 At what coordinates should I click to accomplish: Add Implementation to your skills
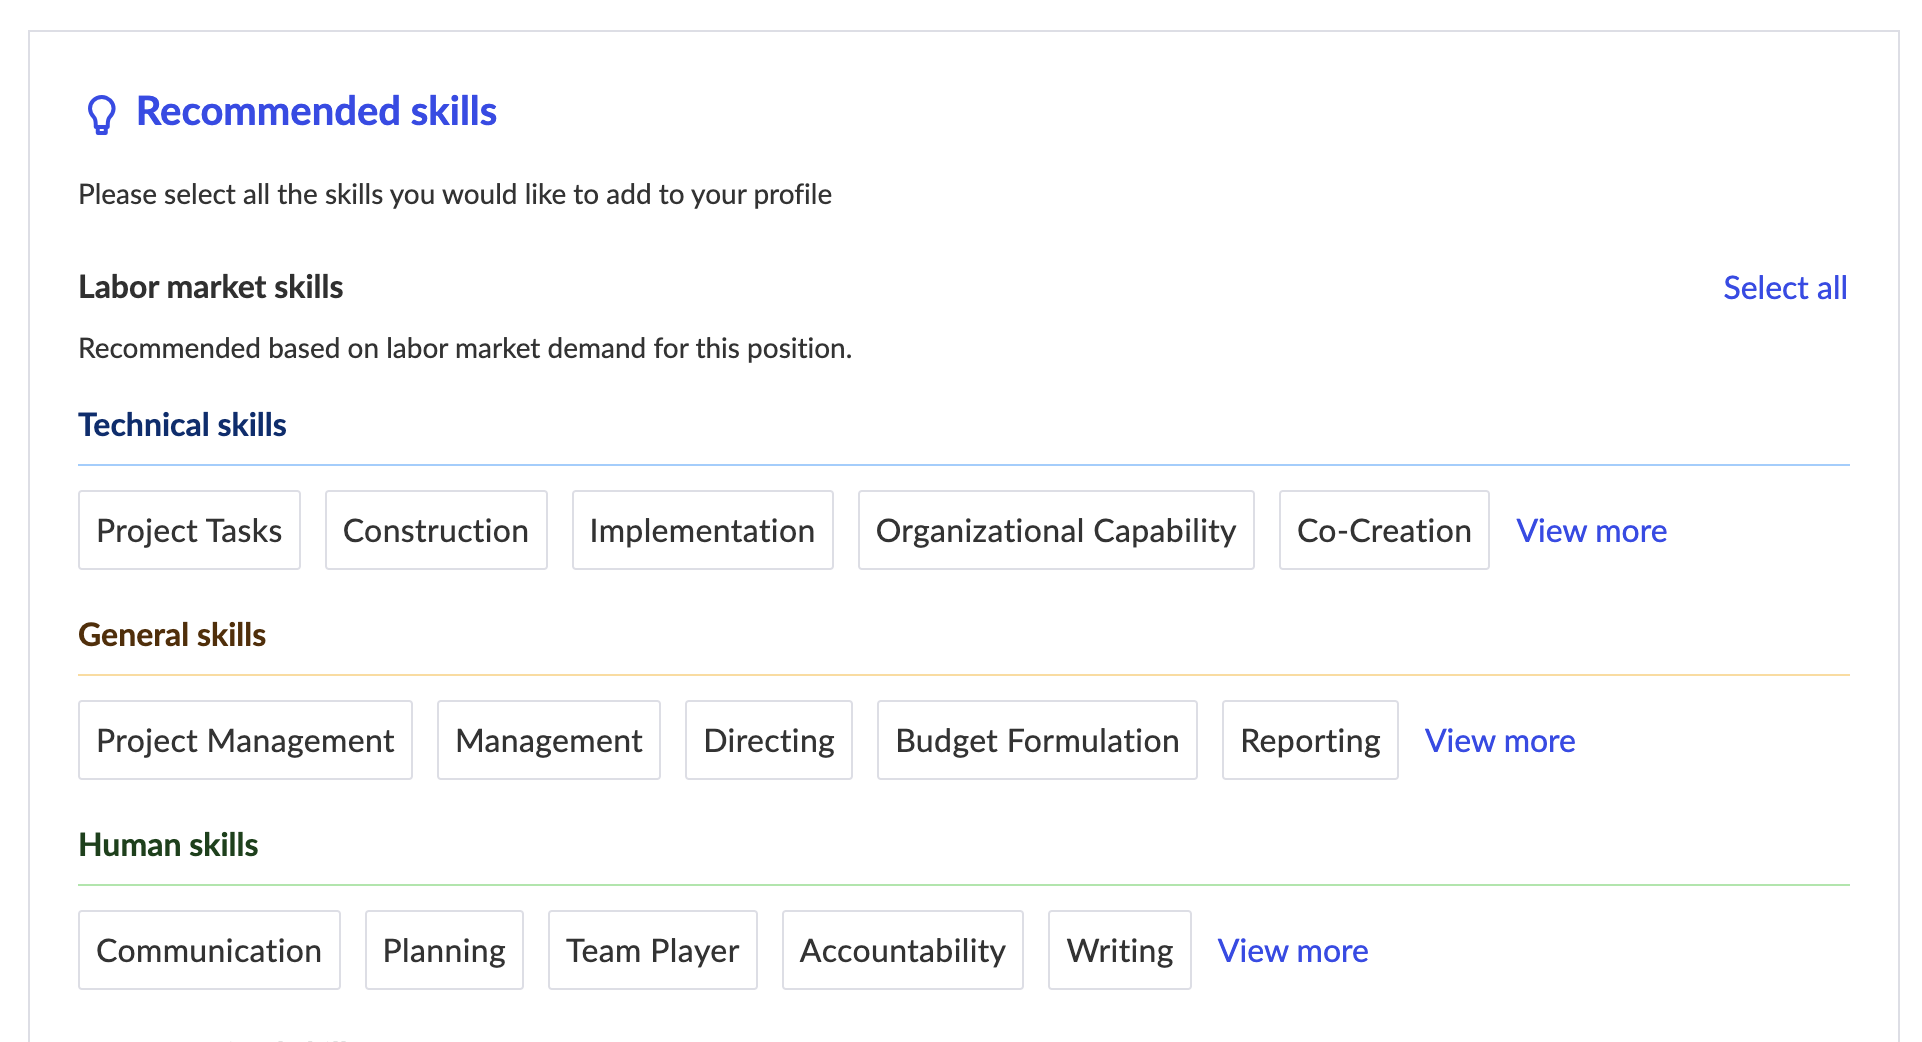pos(701,530)
